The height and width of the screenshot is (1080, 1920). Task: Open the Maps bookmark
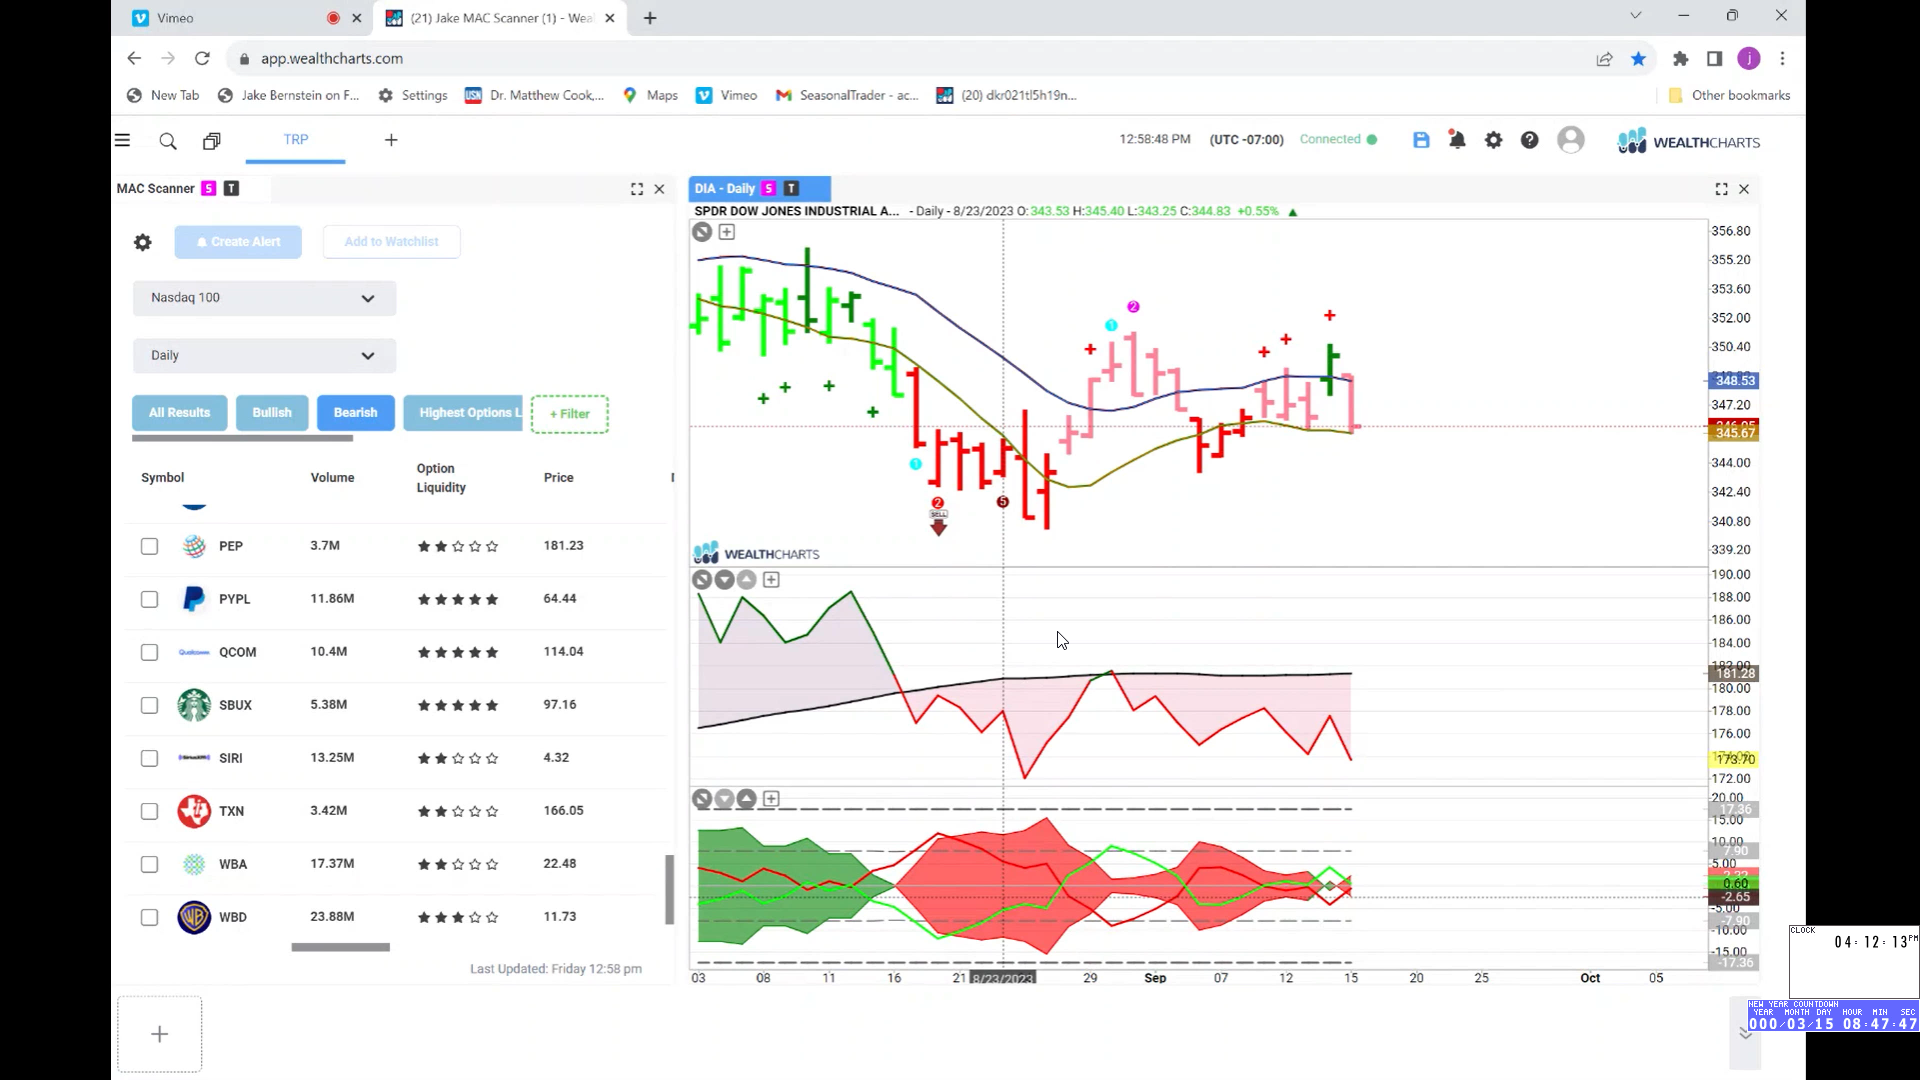[x=650, y=95]
